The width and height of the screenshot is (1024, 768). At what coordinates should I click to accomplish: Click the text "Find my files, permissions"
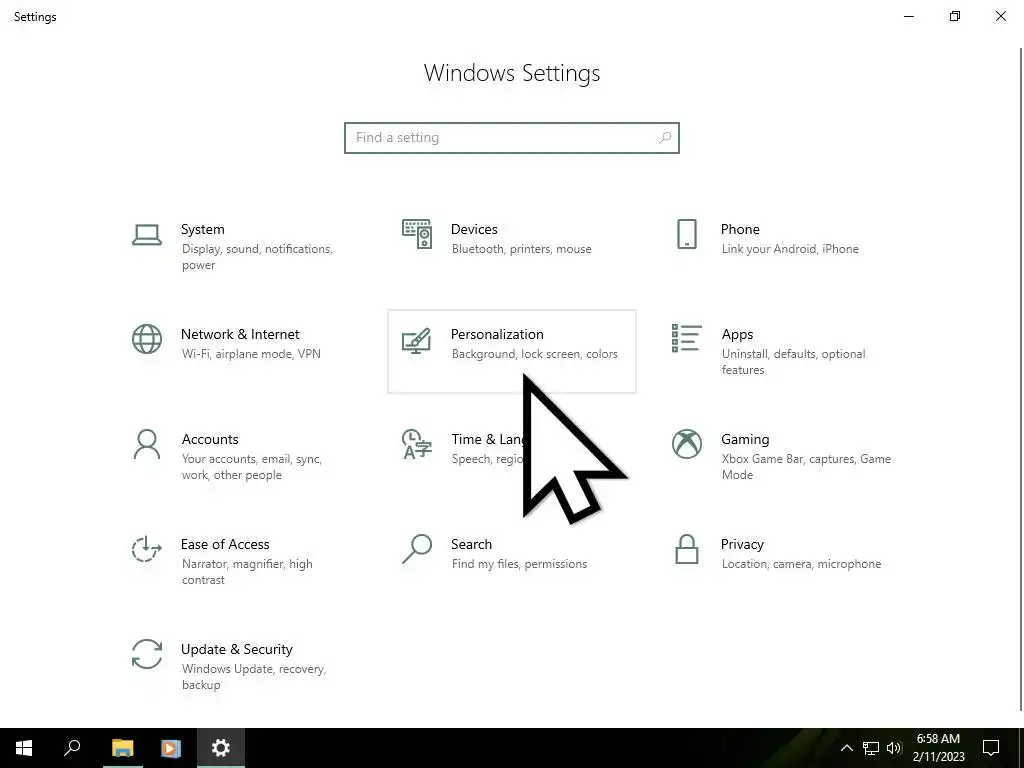pos(519,564)
